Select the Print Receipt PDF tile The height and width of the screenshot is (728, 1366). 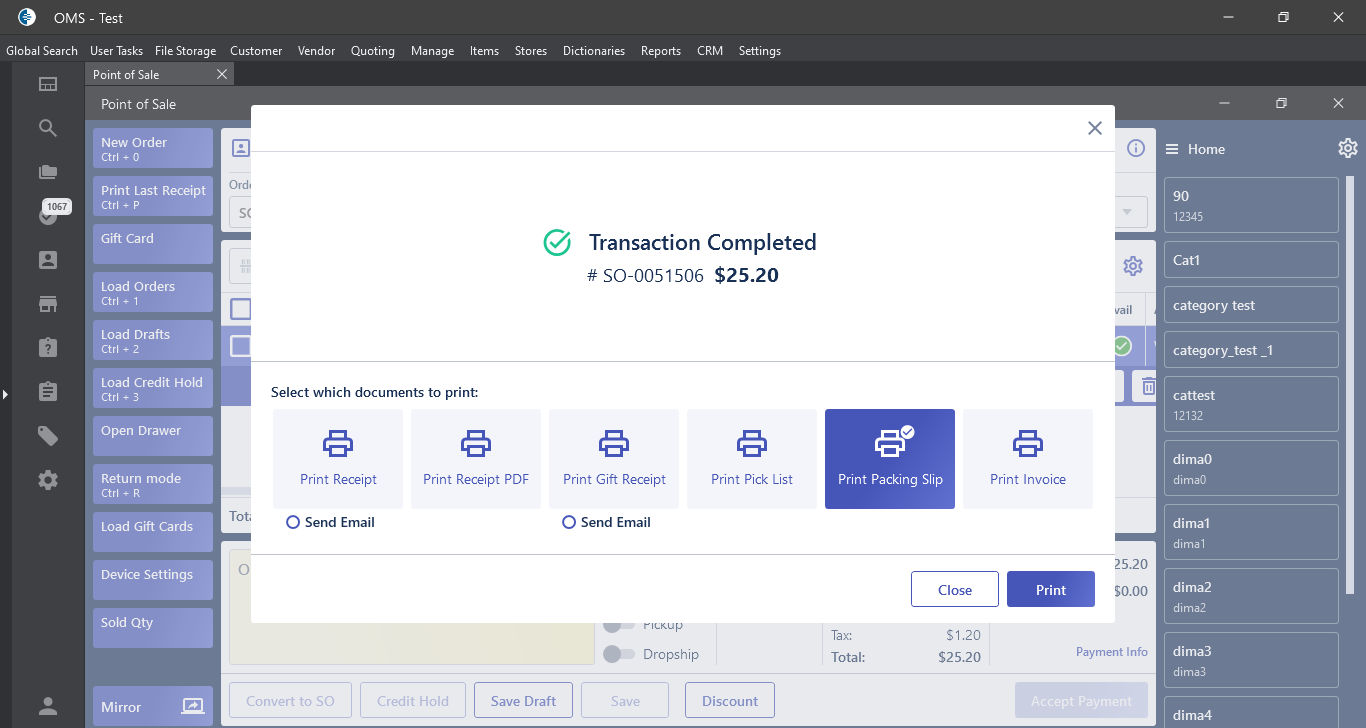tap(476, 459)
